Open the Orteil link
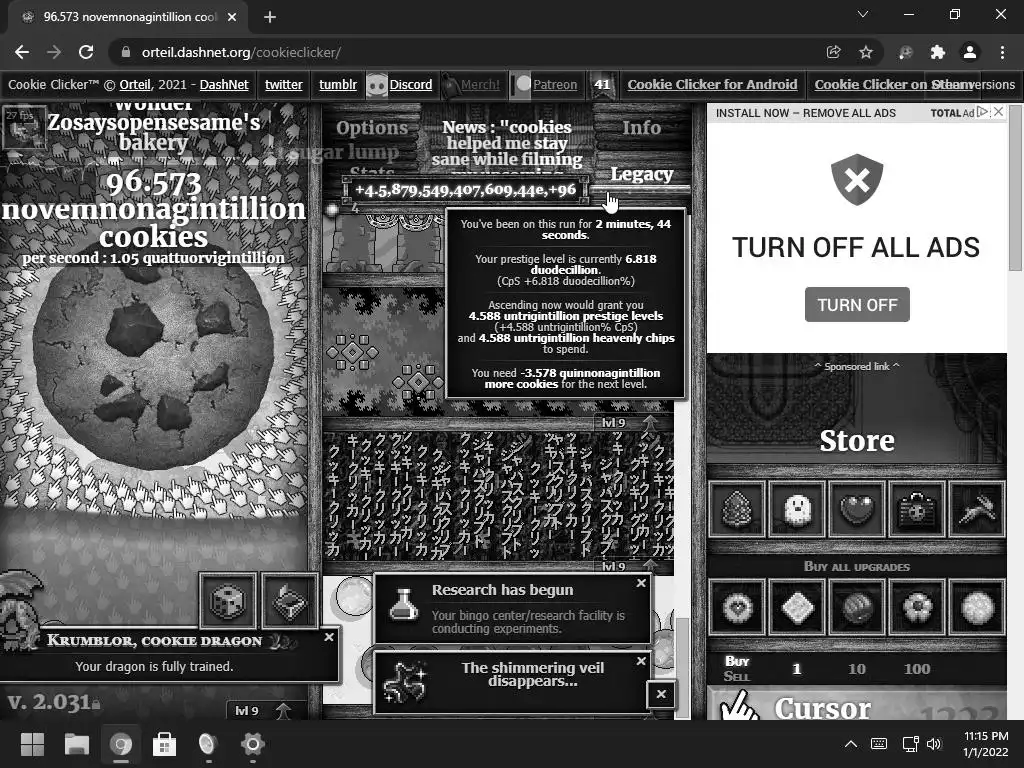 pos(135,84)
